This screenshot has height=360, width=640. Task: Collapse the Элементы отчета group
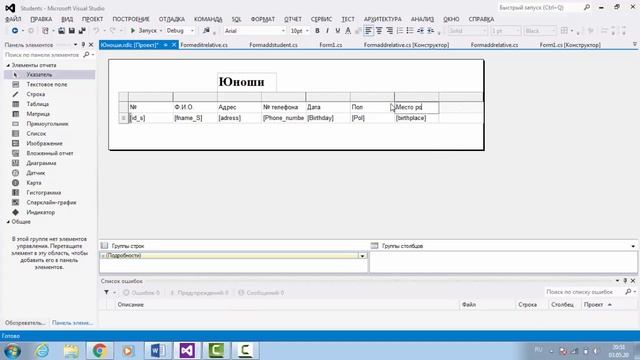(x=8, y=65)
